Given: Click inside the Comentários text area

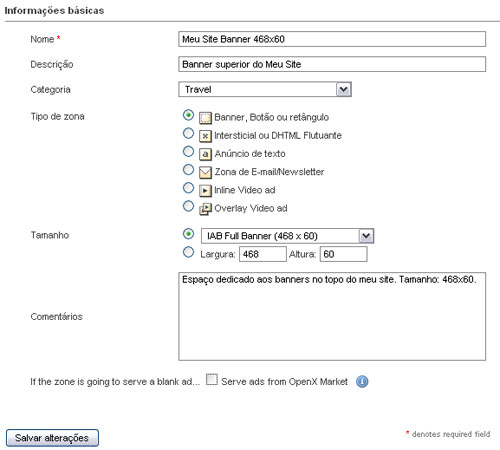Looking at the screenshot, I should [x=332, y=316].
